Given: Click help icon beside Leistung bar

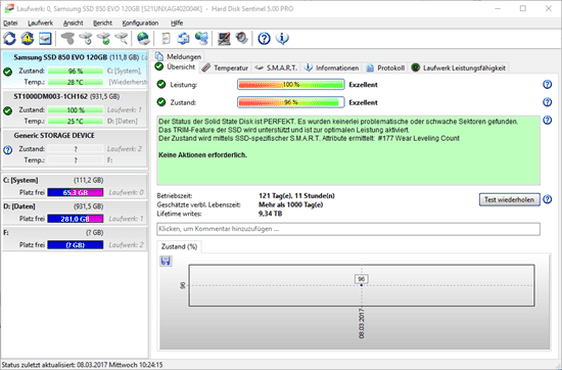Looking at the screenshot, I should coord(547,85).
